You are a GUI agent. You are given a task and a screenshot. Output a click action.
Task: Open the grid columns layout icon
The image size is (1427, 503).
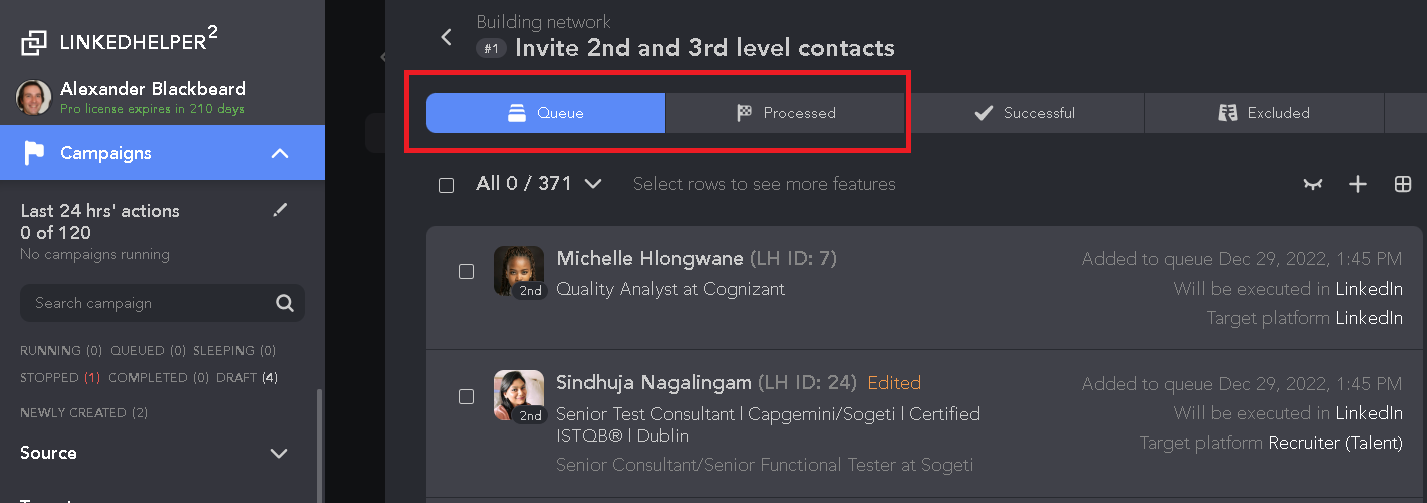[x=1403, y=184]
